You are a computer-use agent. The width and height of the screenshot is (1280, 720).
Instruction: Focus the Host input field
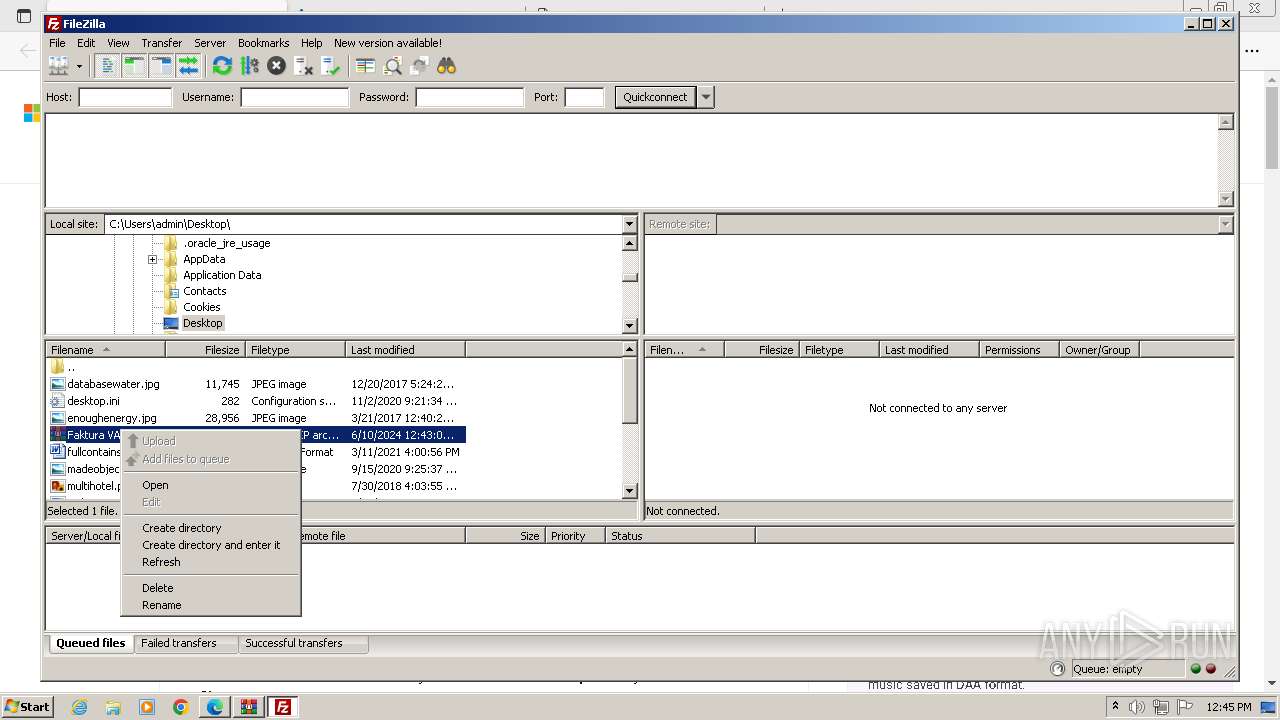pyautogui.click(x=125, y=97)
